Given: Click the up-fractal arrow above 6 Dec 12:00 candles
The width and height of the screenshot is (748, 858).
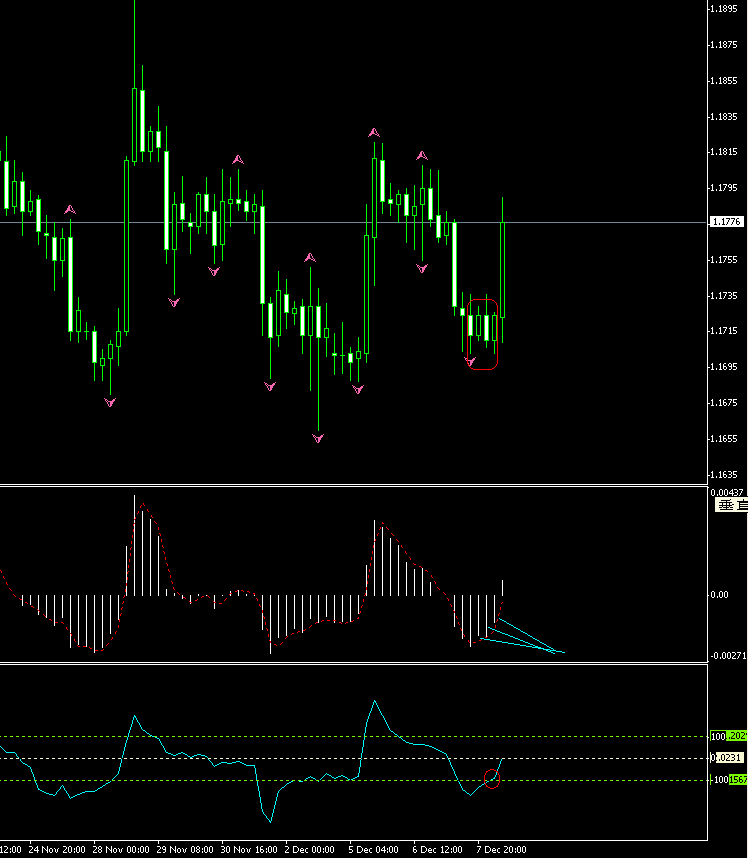Looking at the screenshot, I should (422, 156).
